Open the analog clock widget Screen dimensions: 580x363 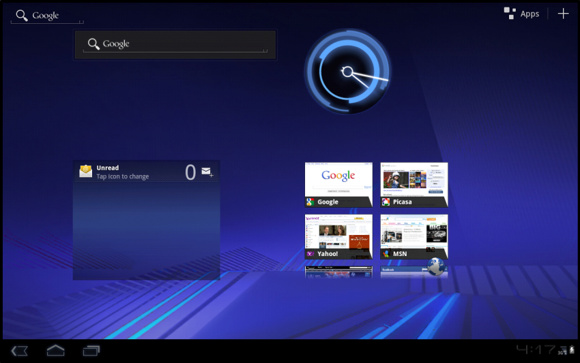coord(347,71)
